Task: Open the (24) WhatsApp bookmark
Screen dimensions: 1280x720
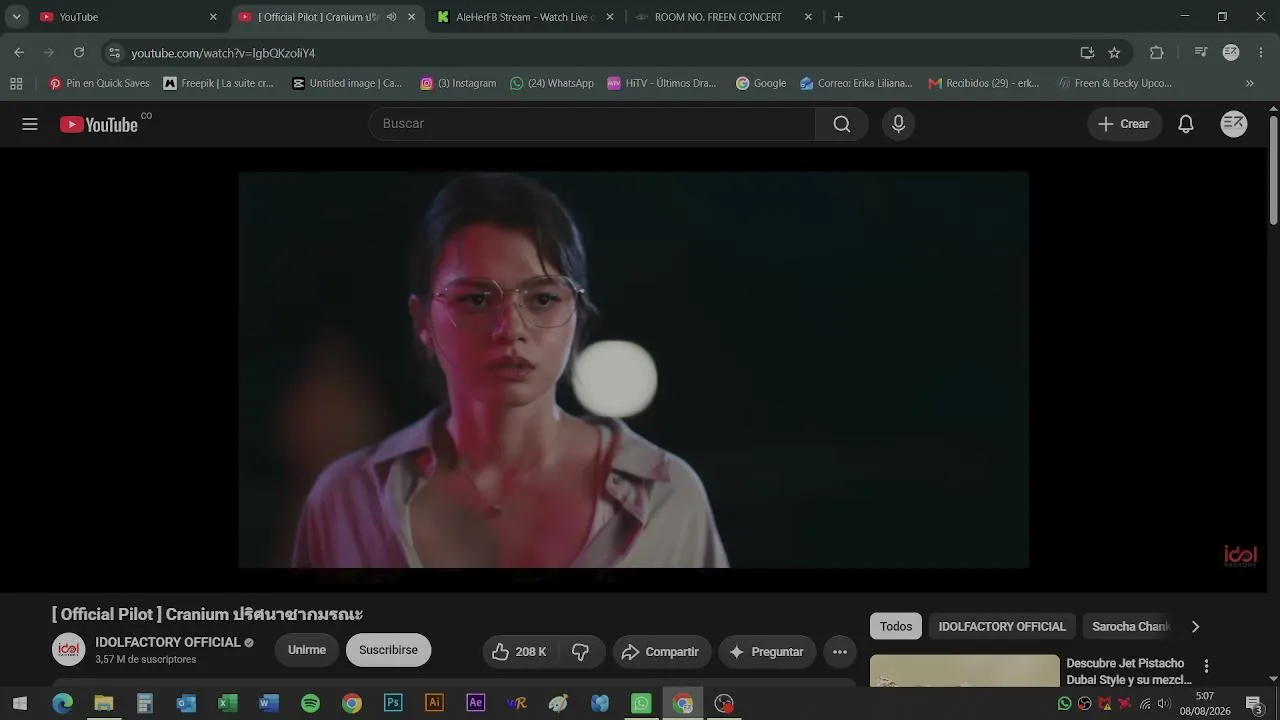Action: pos(552,83)
